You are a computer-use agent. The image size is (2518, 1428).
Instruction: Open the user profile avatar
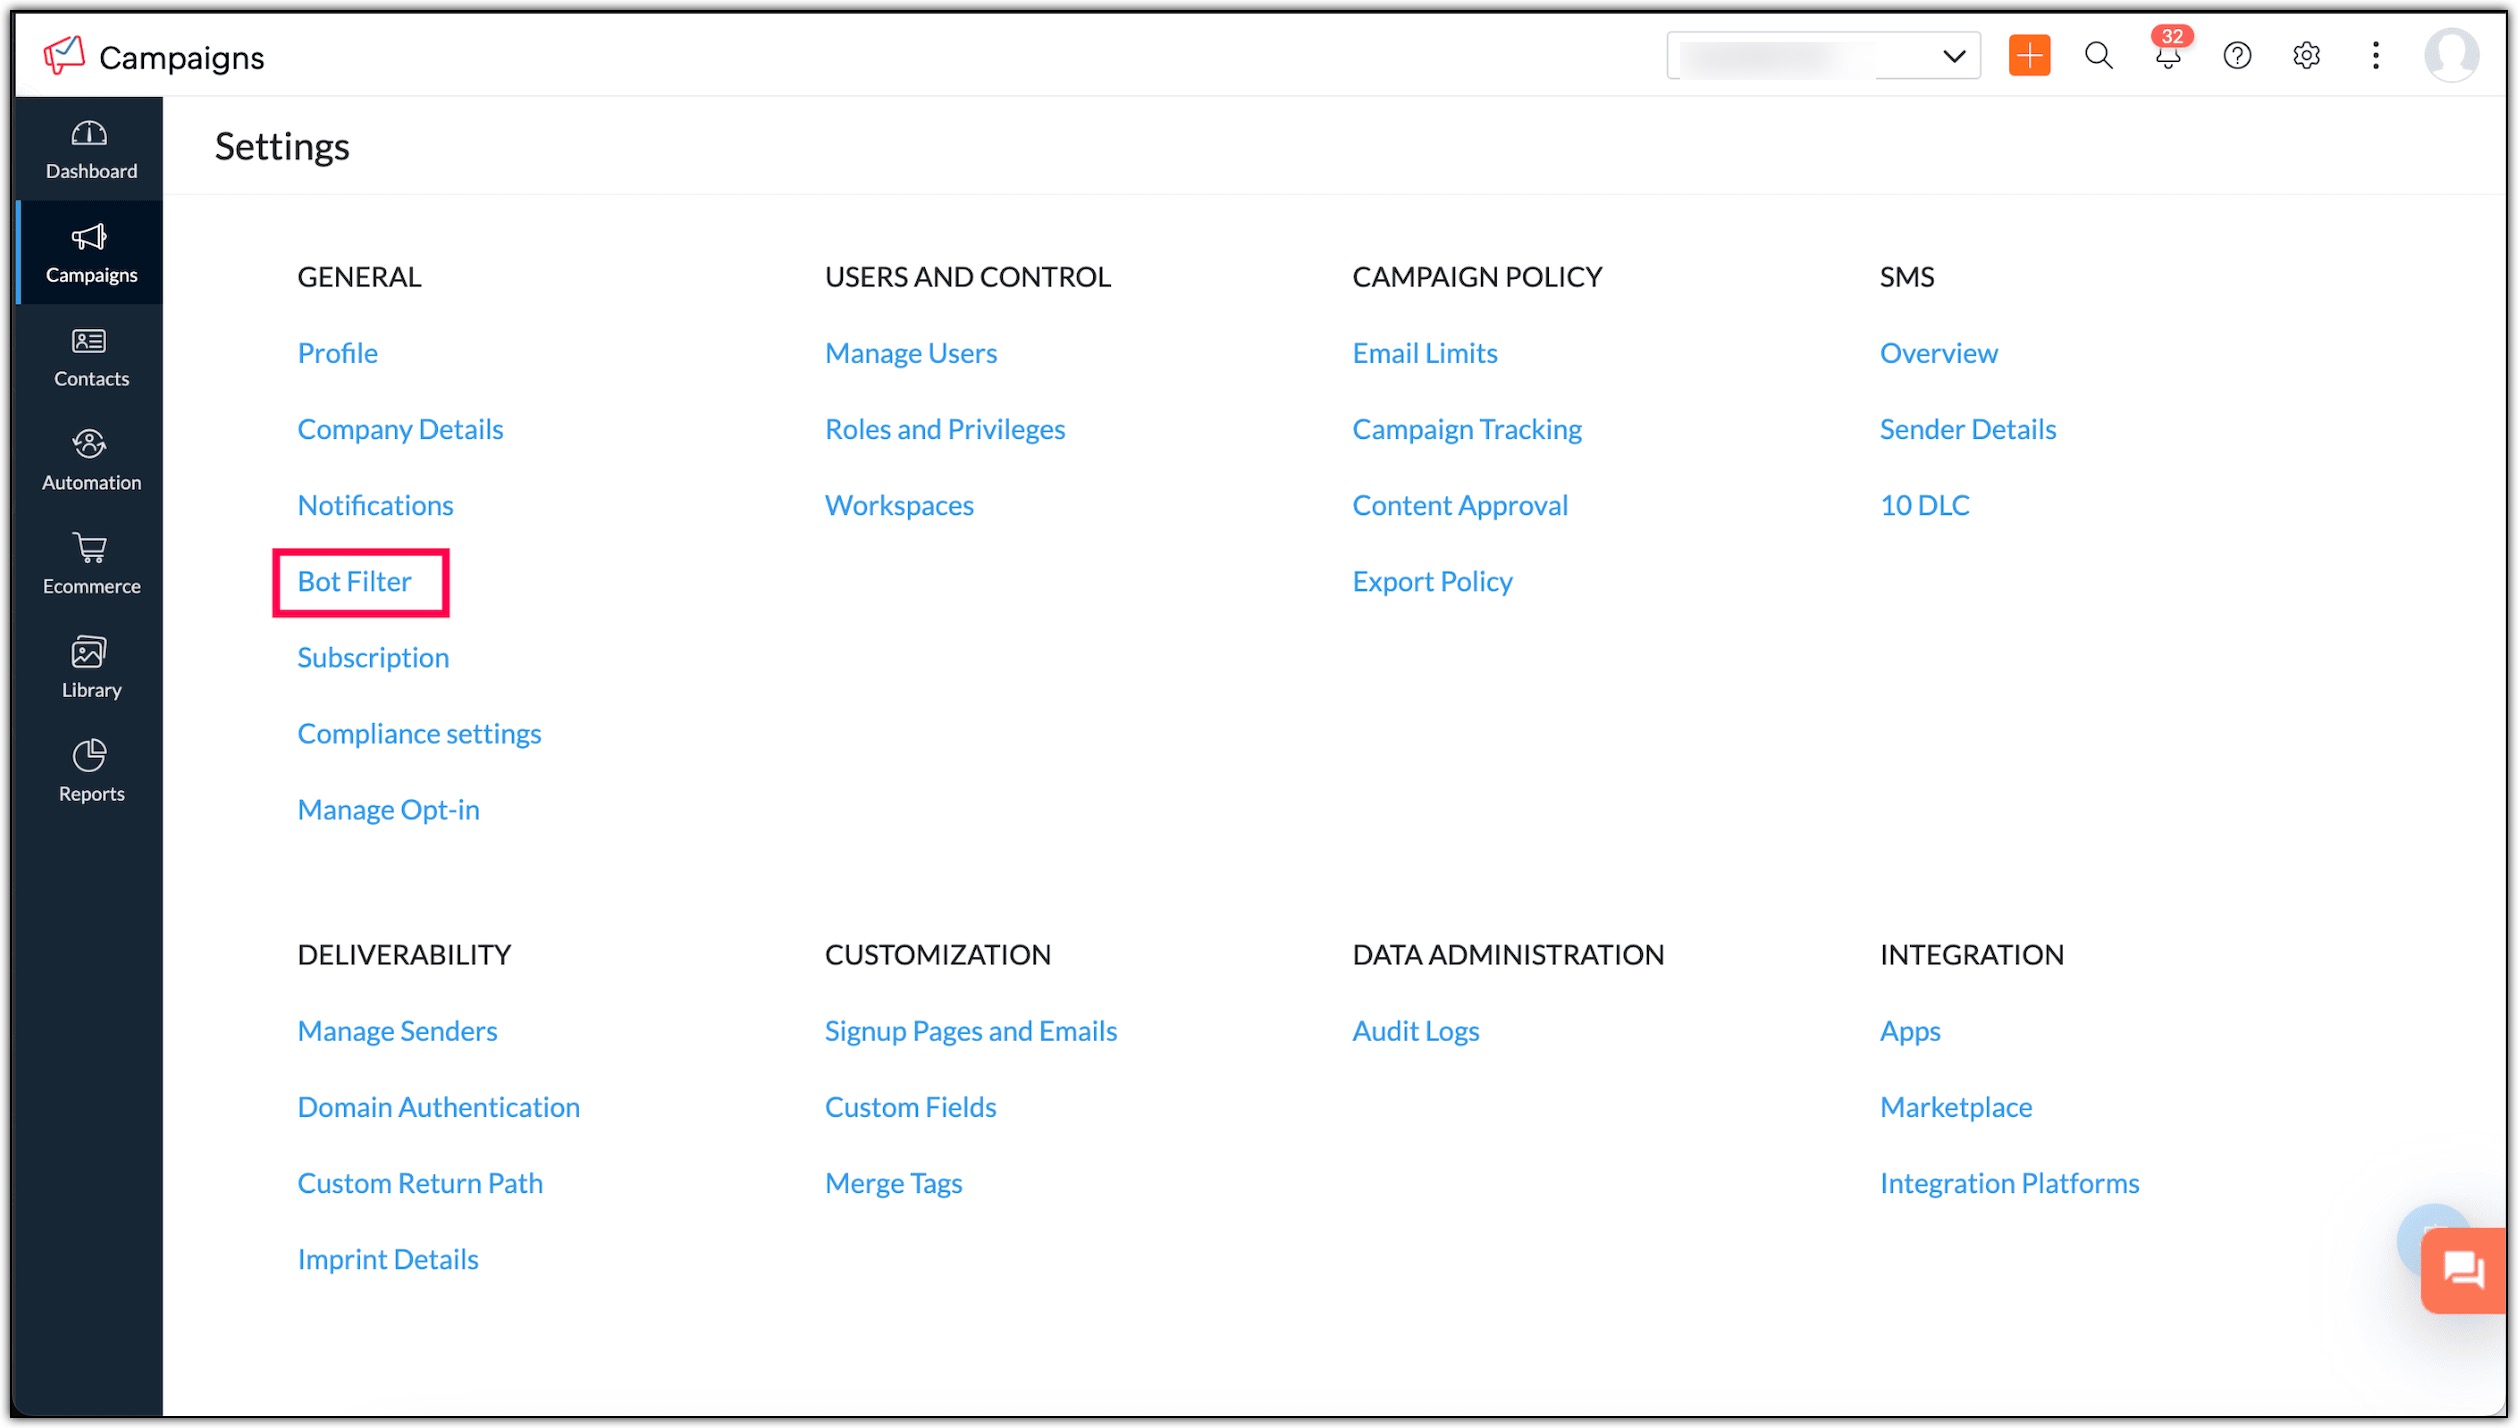tap(2450, 56)
